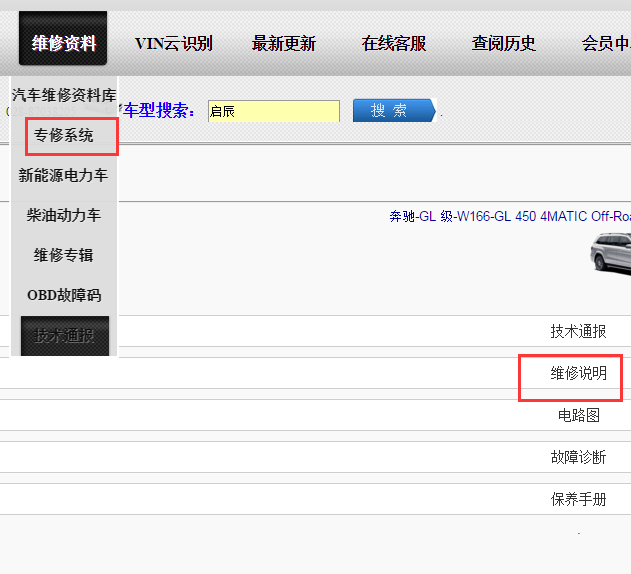This screenshot has width=631, height=574.
Task: Open 查阅历史 tab
Action: [x=503, y=43]
